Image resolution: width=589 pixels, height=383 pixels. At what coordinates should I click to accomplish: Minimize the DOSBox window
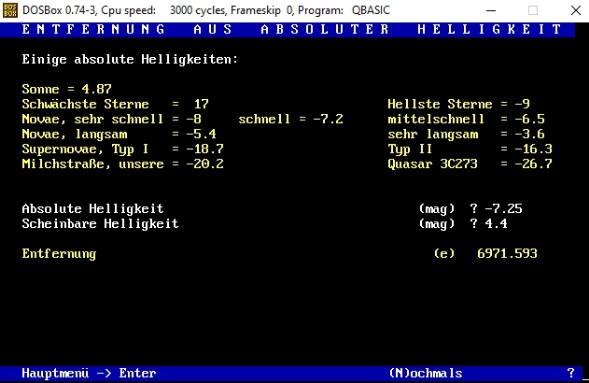(x=491, y=11)
